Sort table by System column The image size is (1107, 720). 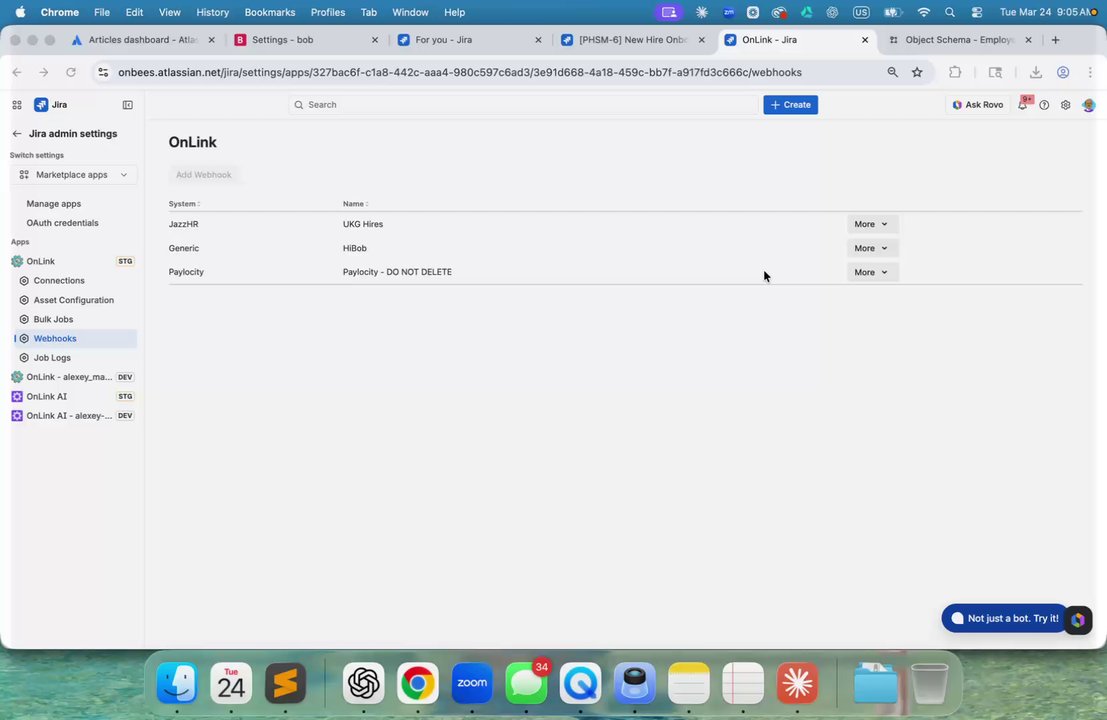click(x=184, y=203)
